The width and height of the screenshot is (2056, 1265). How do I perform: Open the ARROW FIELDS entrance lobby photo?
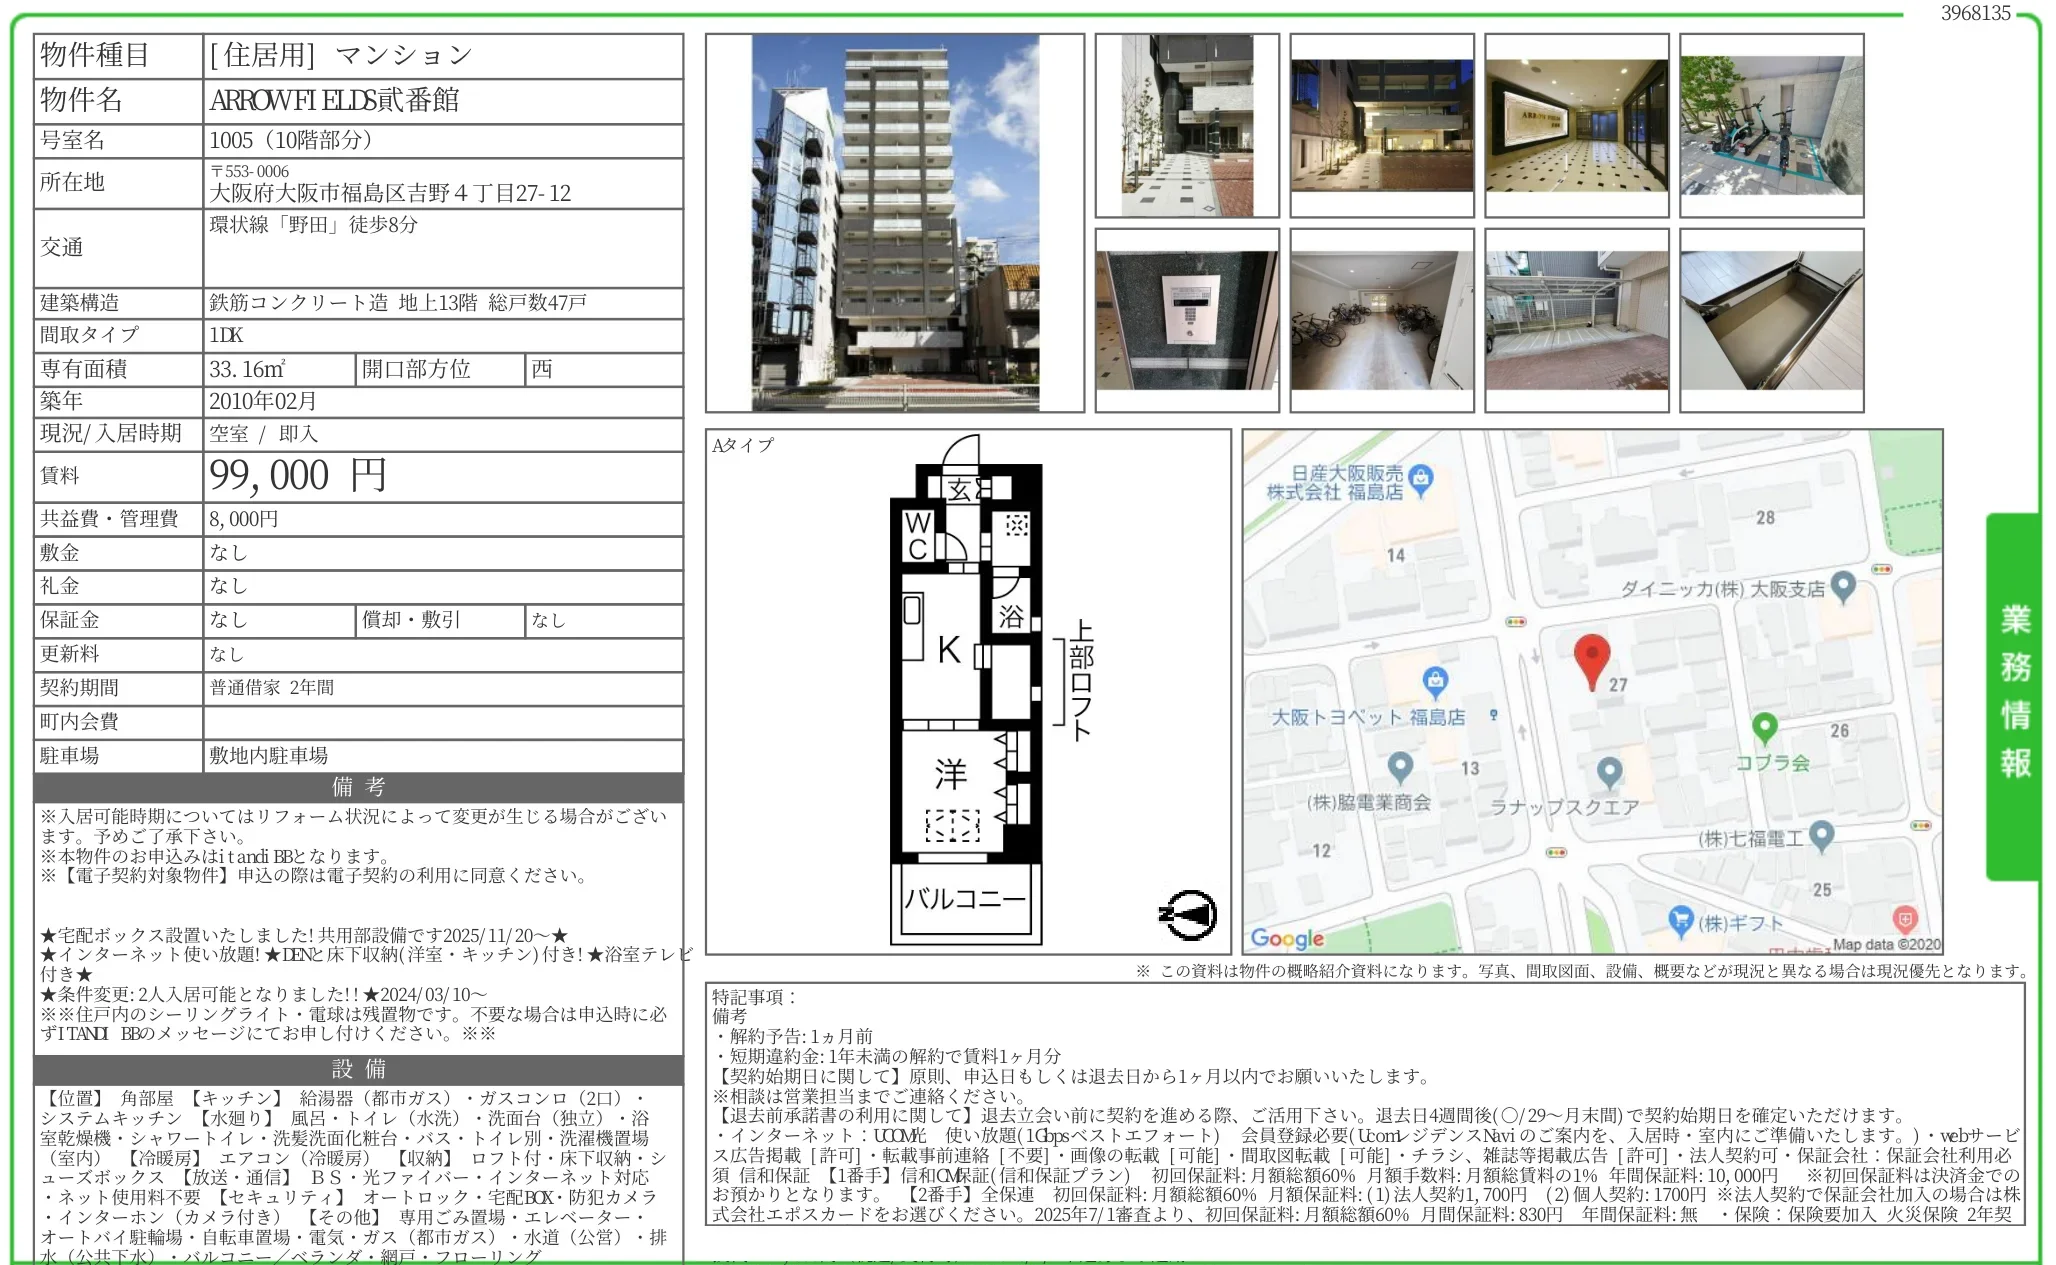[x=1578, y=126]
